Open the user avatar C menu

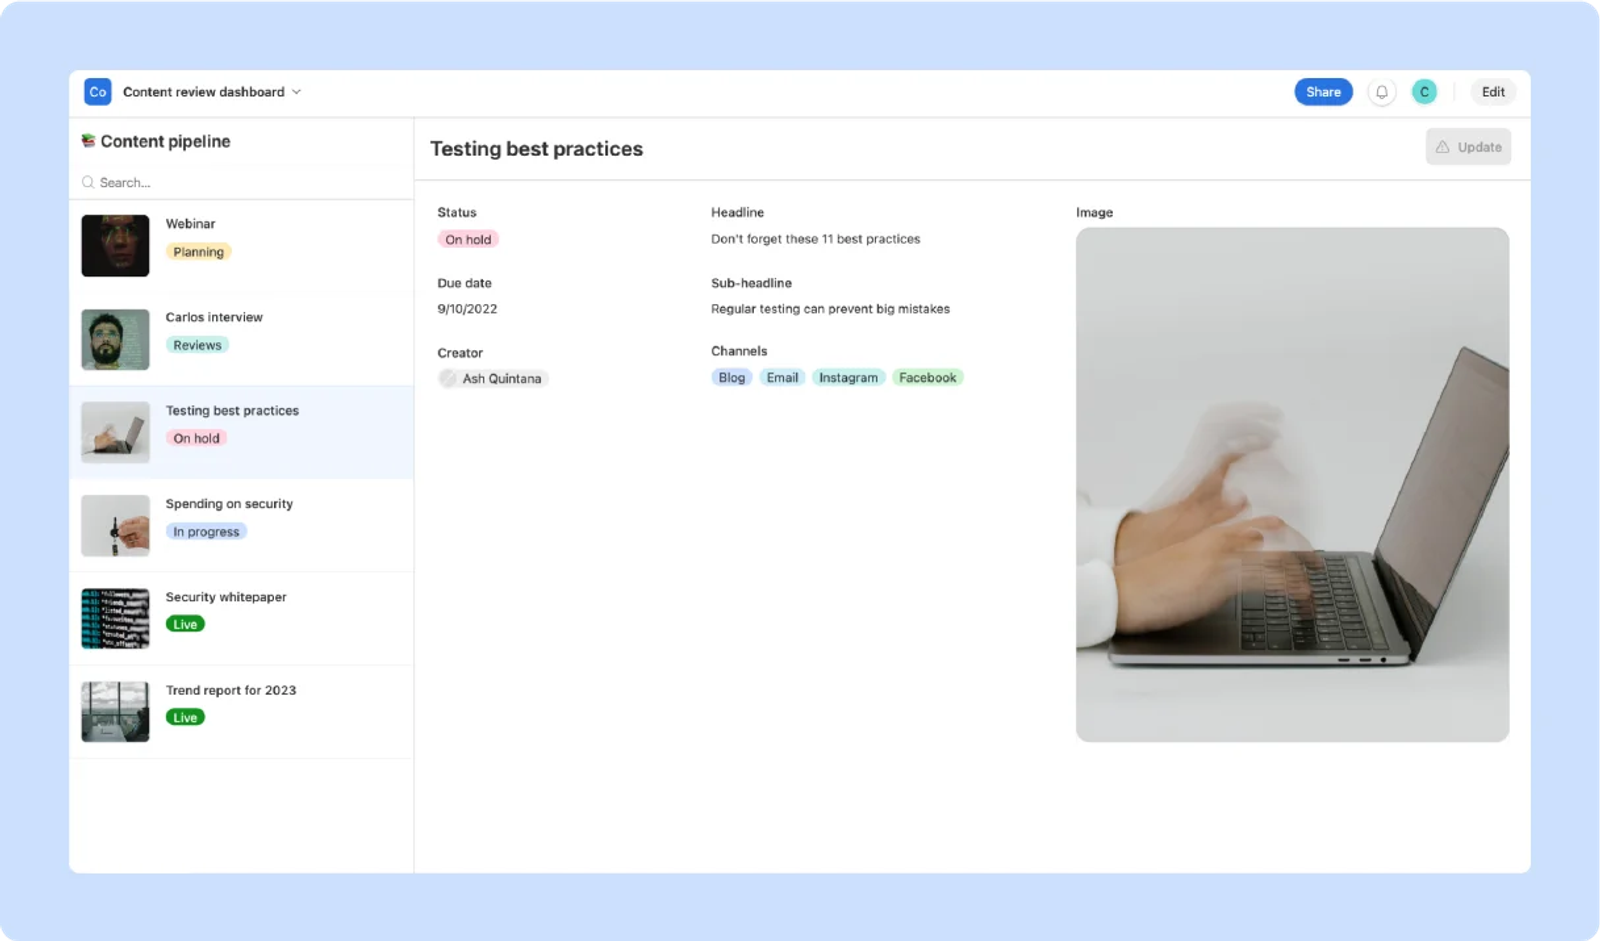1424,92
